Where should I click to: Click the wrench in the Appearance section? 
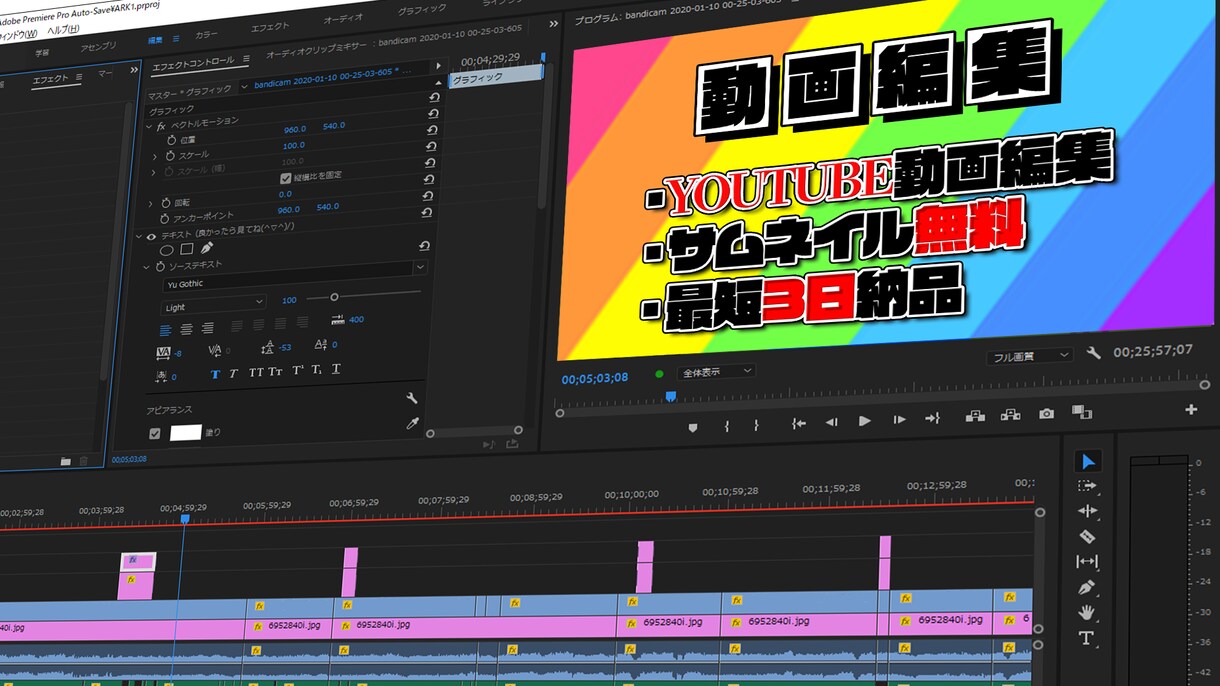[411, 398]
